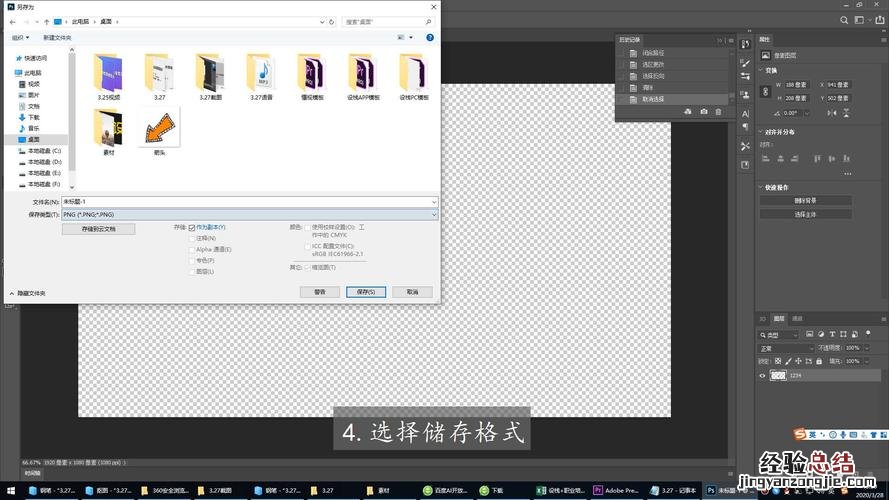The height and width of the screenshot is (500, 889).
Task: Hide the 1234 layer with eye icon
Action: [762, 376]
